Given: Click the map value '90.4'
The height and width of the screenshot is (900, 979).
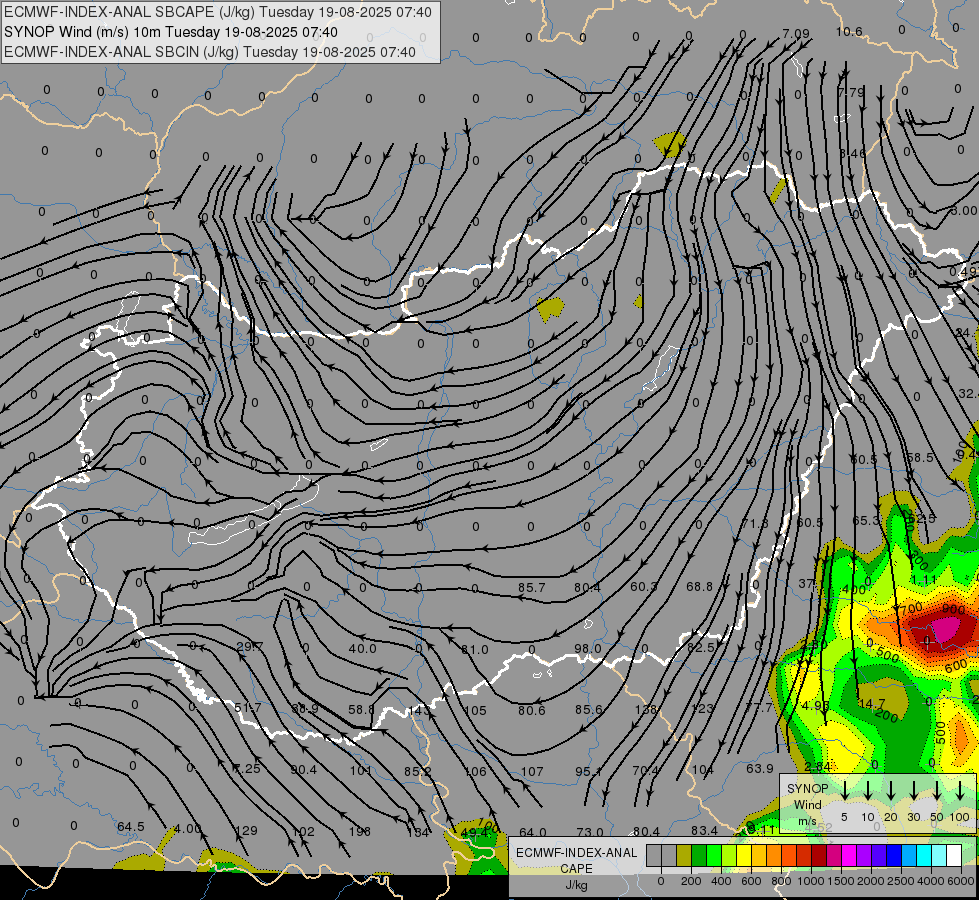Looking at the screenshot, I should tap(303, 769).
